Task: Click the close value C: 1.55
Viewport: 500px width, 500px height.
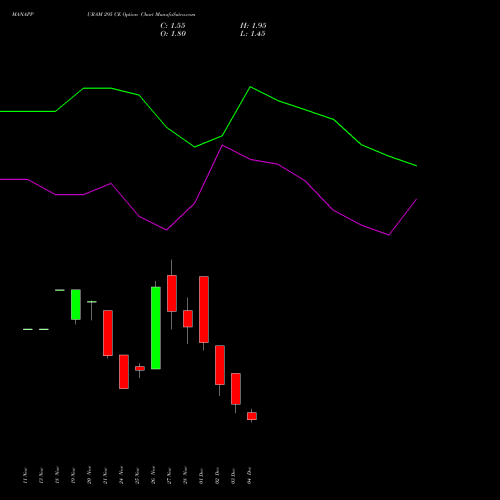Action: click(173, 26)
